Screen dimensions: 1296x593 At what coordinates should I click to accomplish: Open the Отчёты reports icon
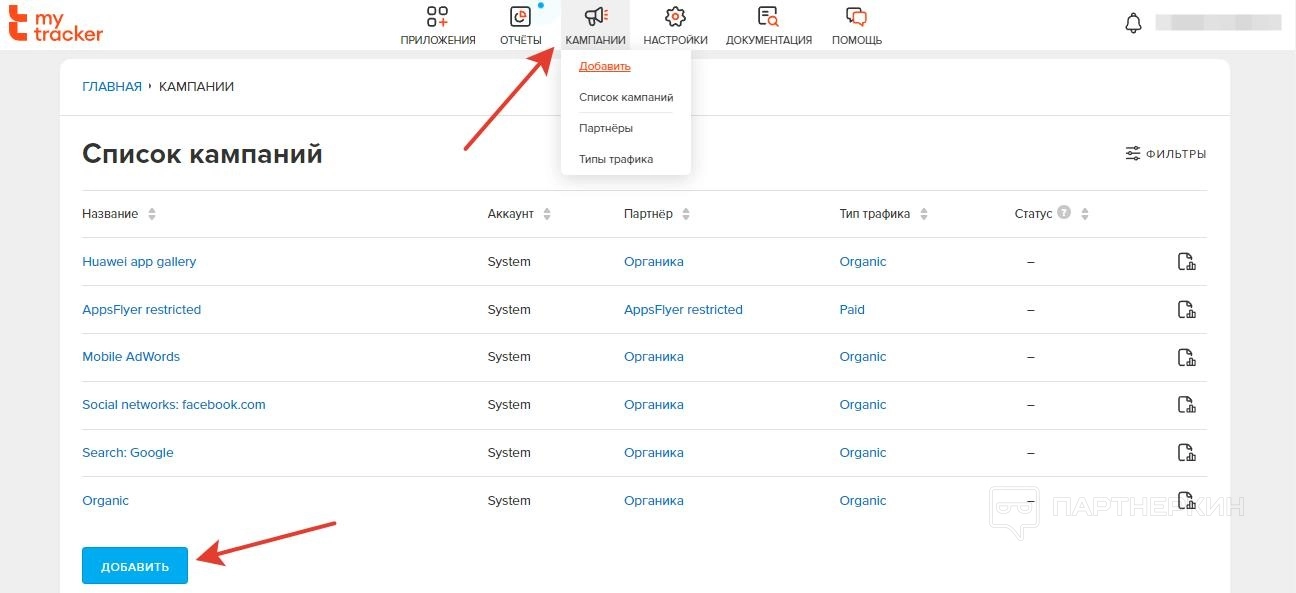pos(520,17)
